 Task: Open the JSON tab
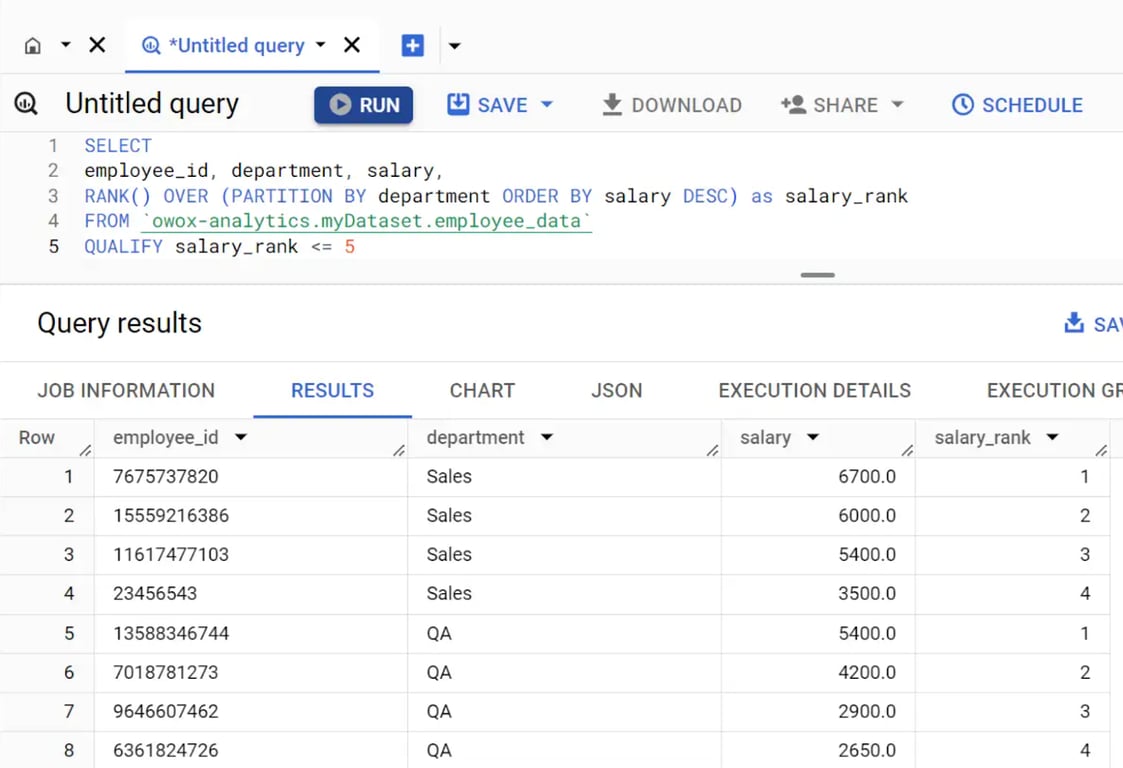[616, 390]
